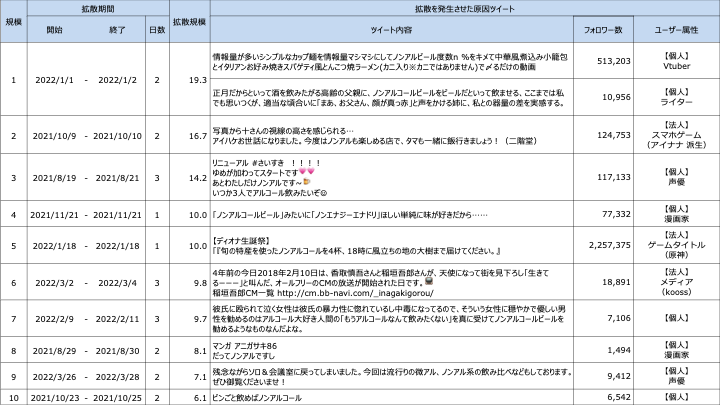Click the 19.3 spread scale value
This screenshot has width=720, height=405.
point(198,80)
